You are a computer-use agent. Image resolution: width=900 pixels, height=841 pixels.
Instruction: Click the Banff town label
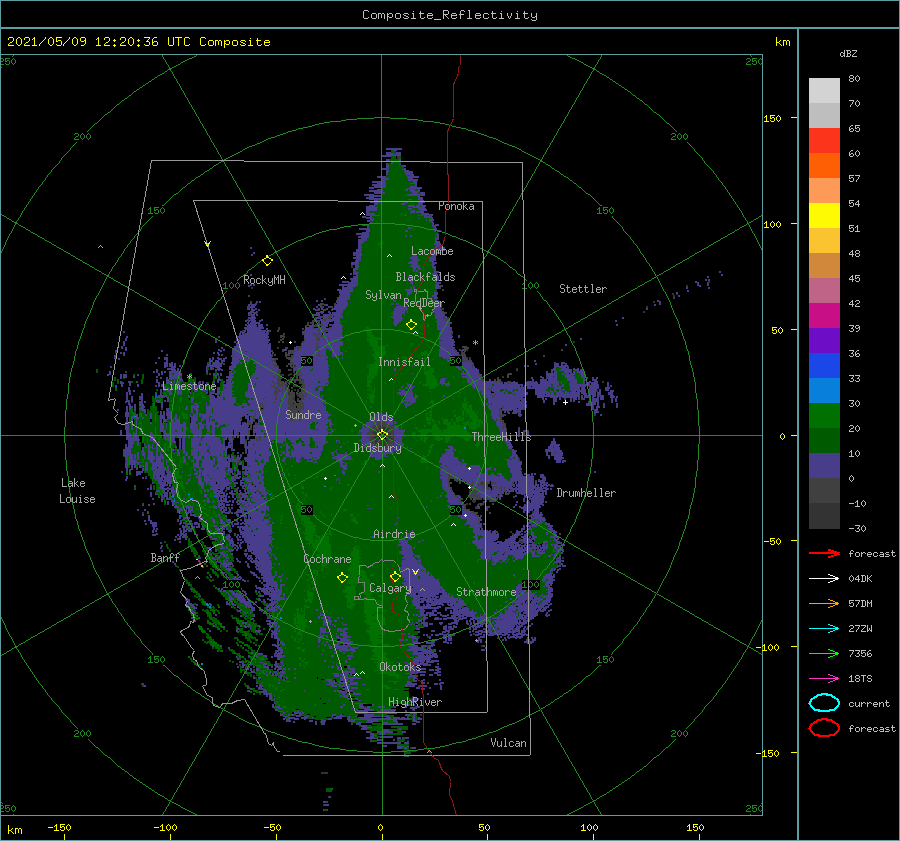165,557
